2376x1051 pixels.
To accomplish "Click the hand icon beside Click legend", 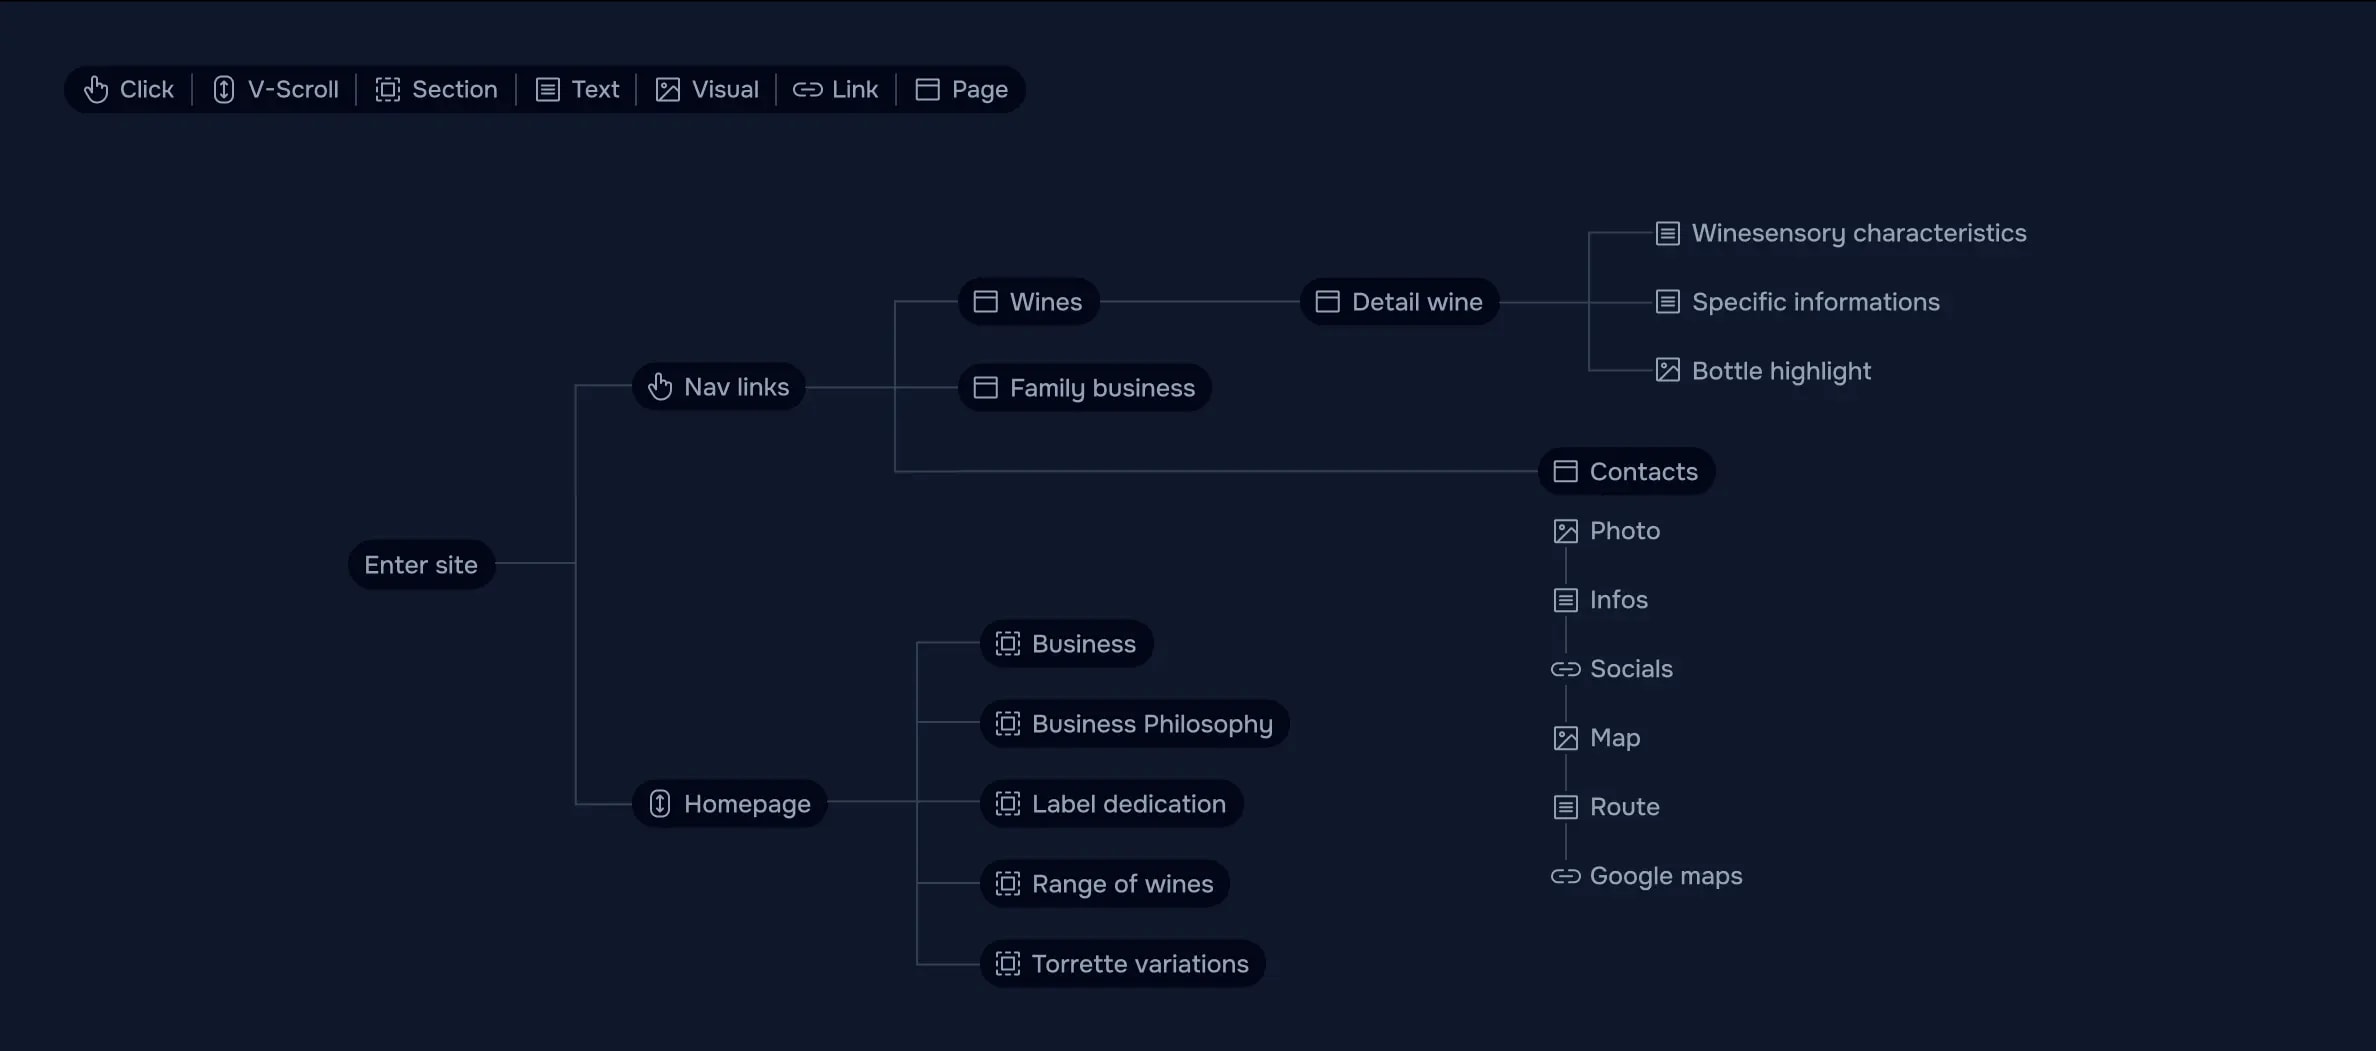I will pyautogui.click(x=96, y=90).
